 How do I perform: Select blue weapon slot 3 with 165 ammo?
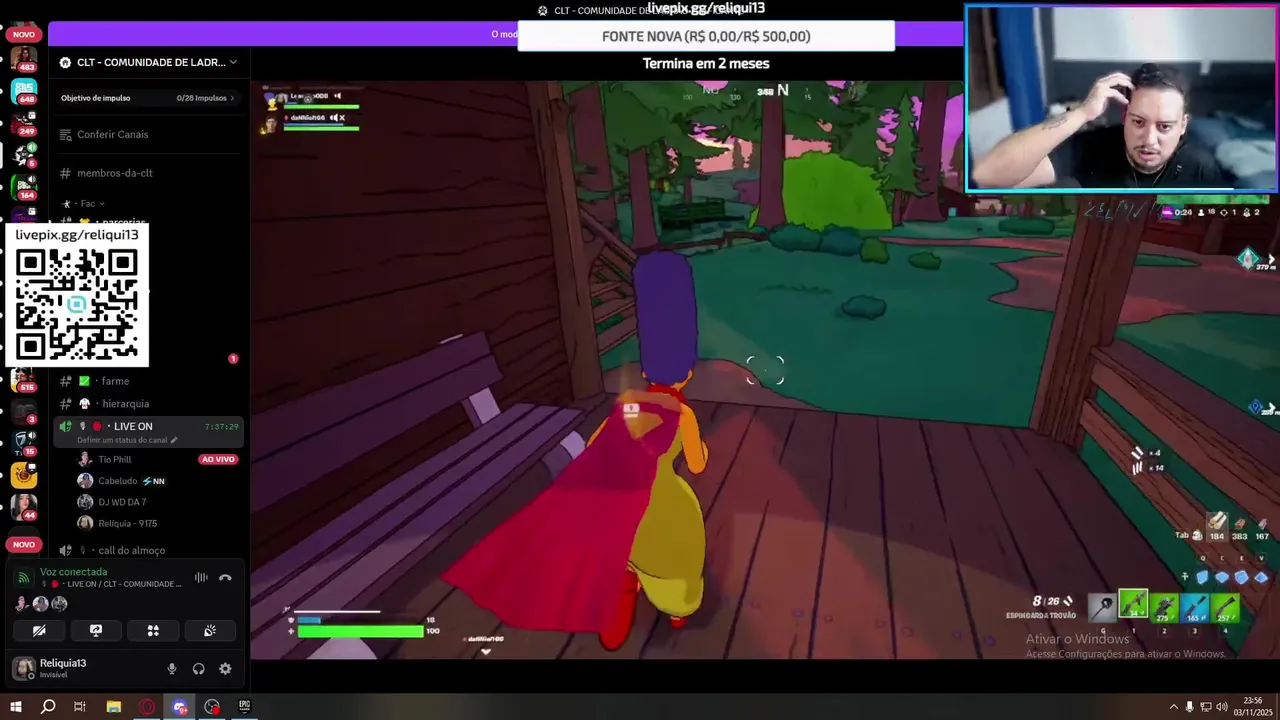pyautogui.click(x=1195, y=607)
